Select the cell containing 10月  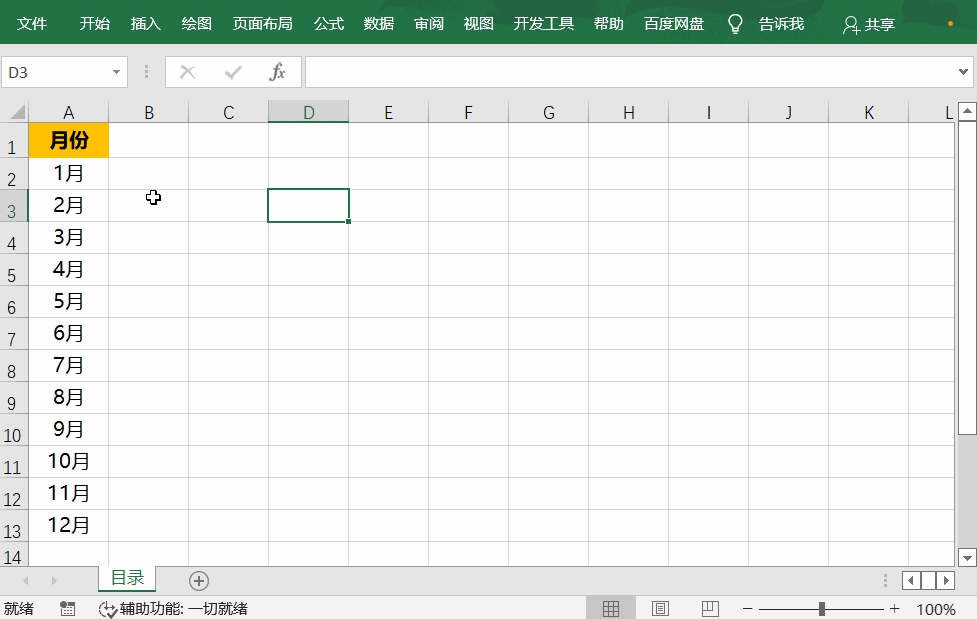(69, 461)
